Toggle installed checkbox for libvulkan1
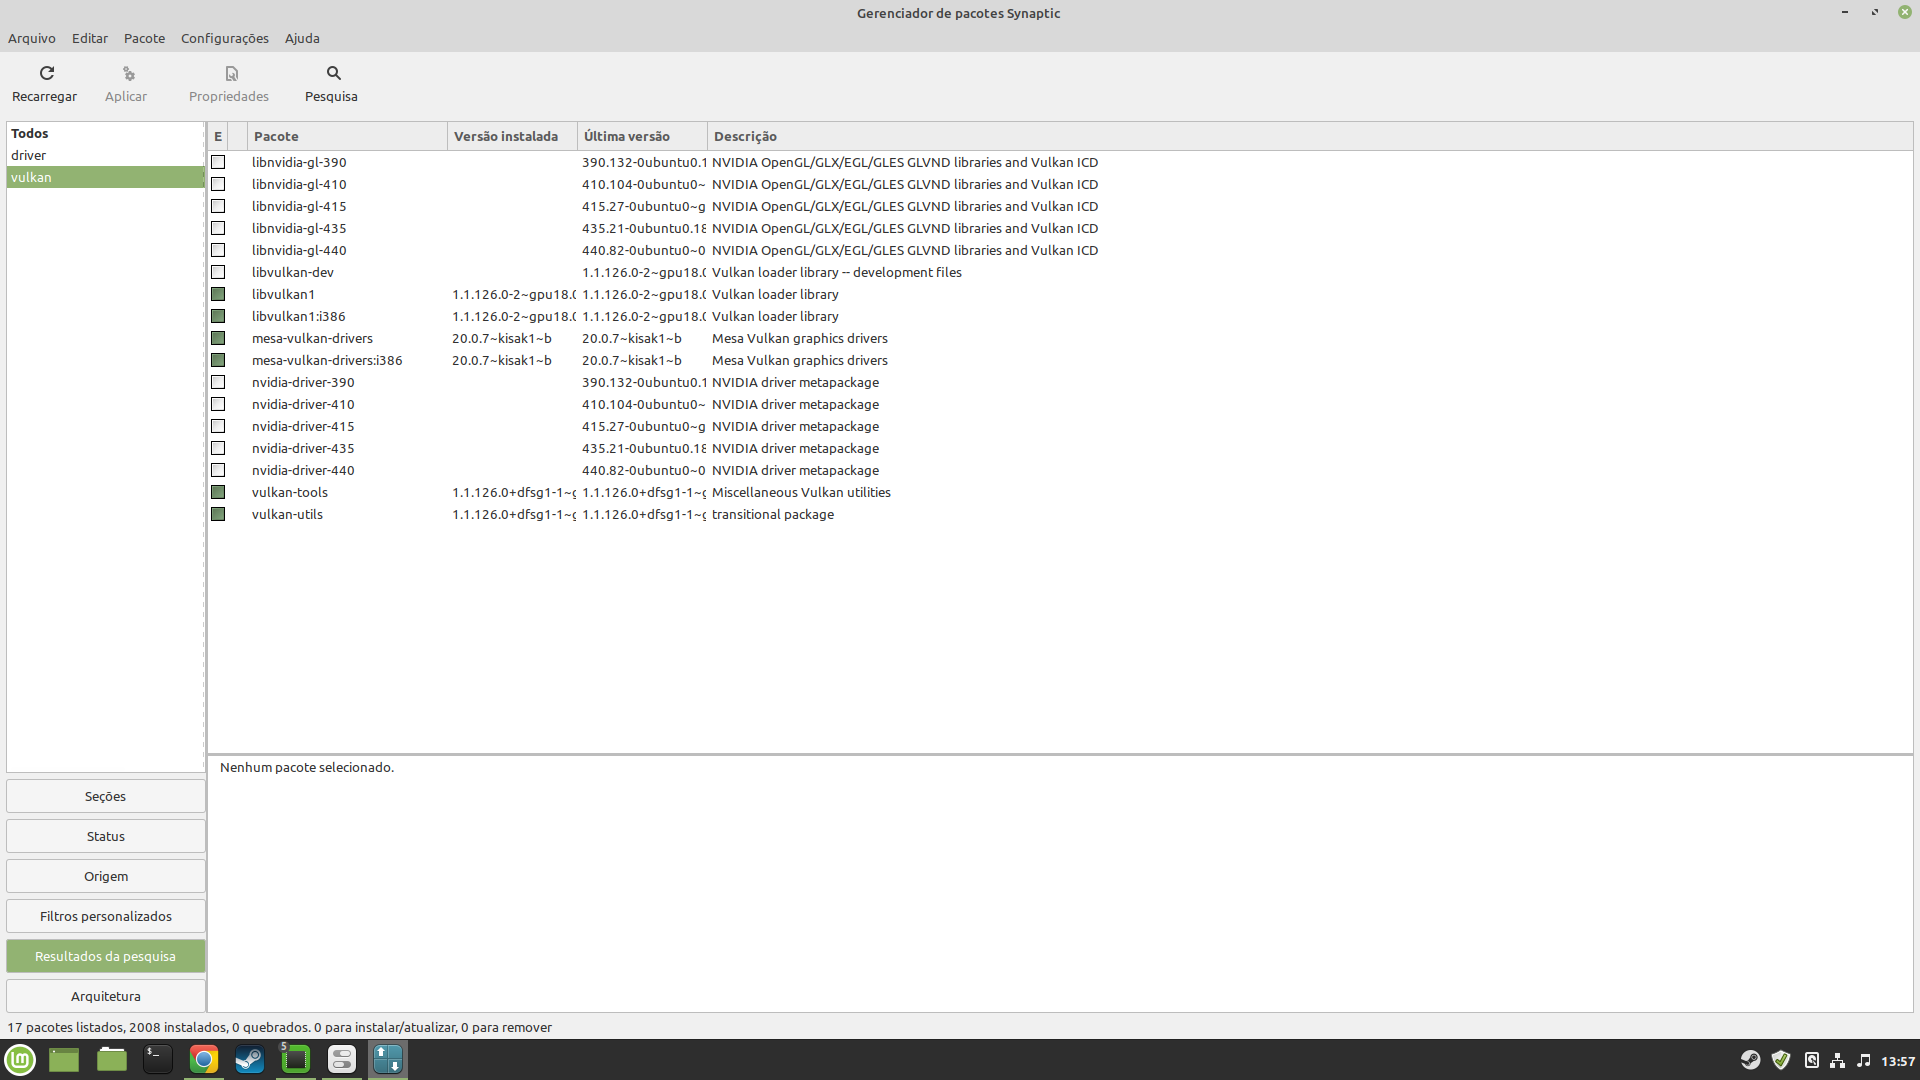Image resolution: width=1920 pixels, height=1080 pixels. tap(218, 294)
